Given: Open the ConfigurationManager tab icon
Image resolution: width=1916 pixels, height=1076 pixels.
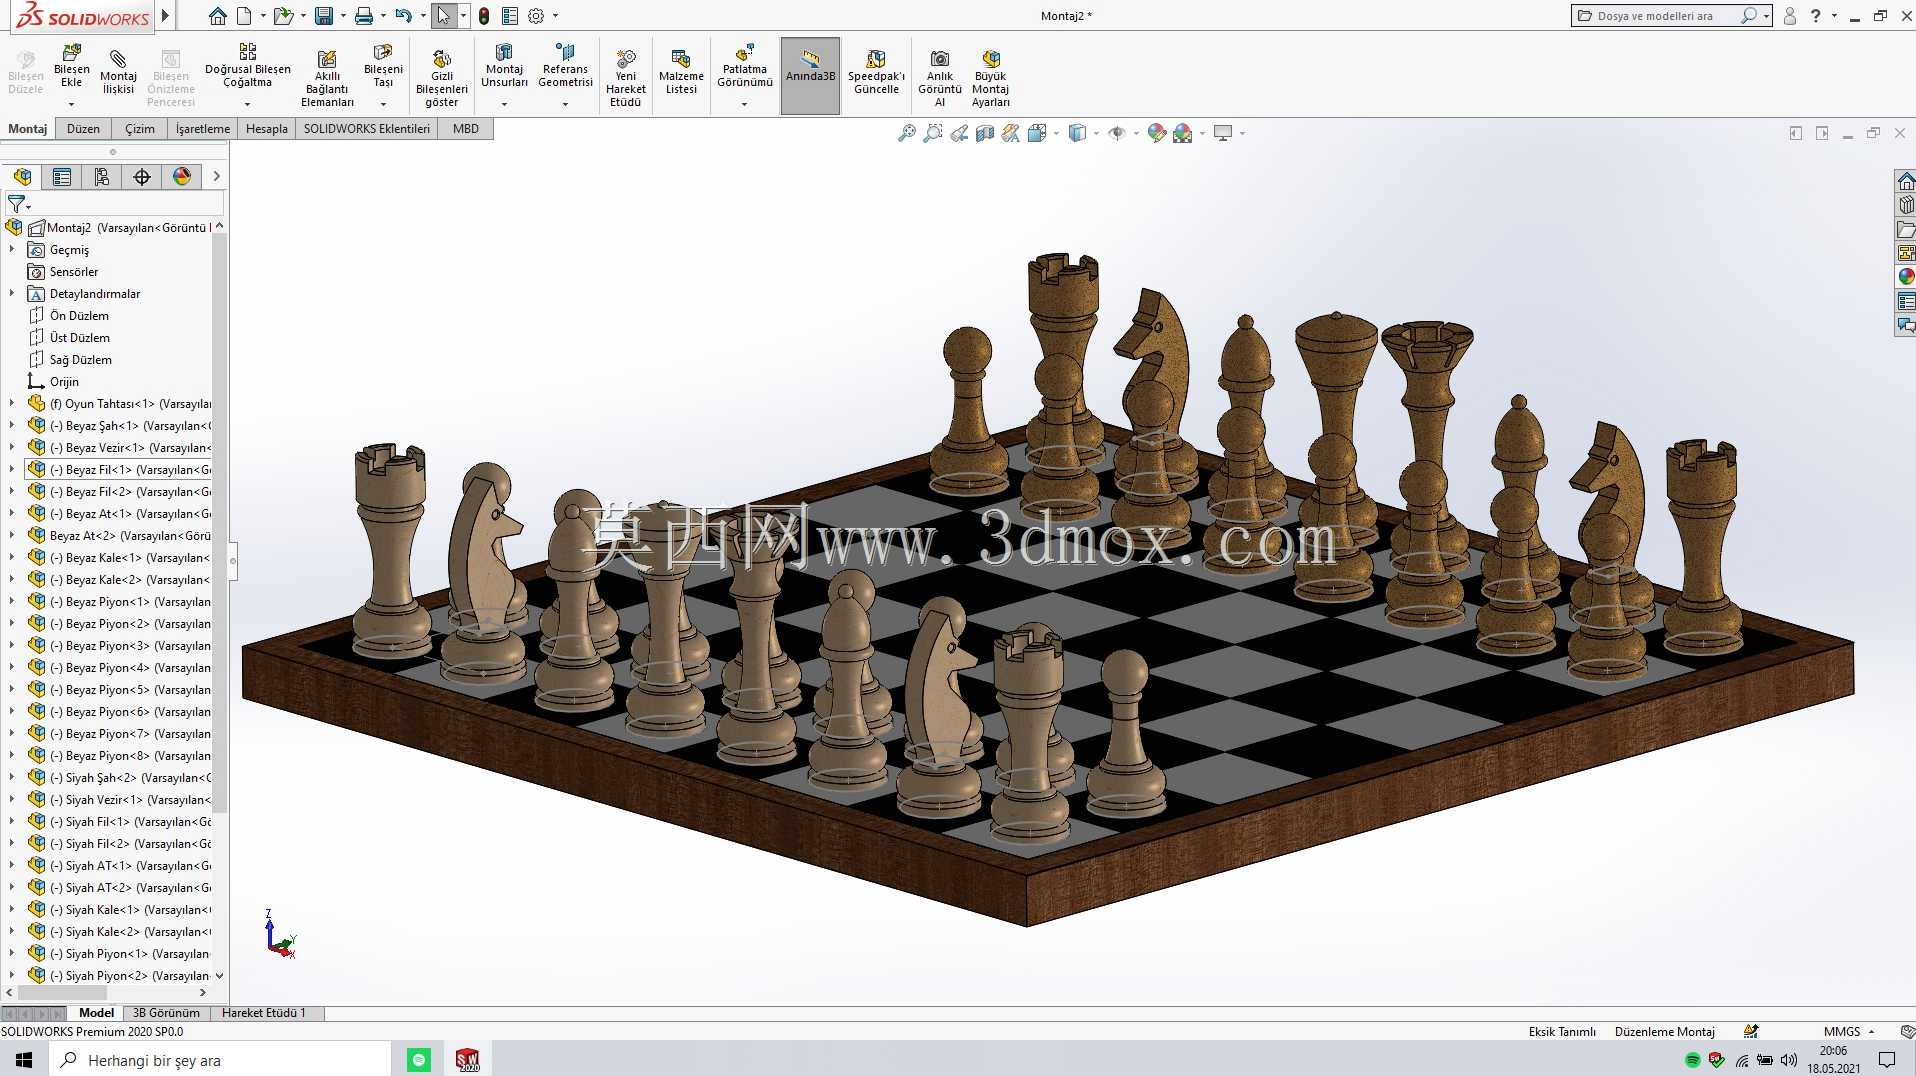Looking at the screenshot, I should click(x=102, y=177).
